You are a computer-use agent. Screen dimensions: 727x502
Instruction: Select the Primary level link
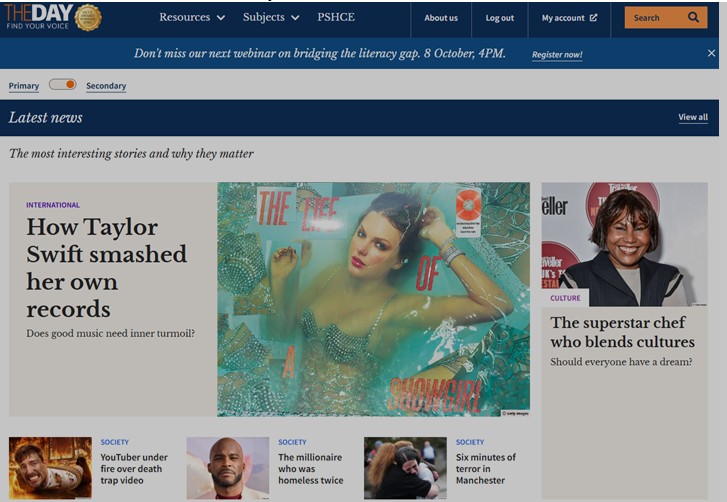(24, 86)
